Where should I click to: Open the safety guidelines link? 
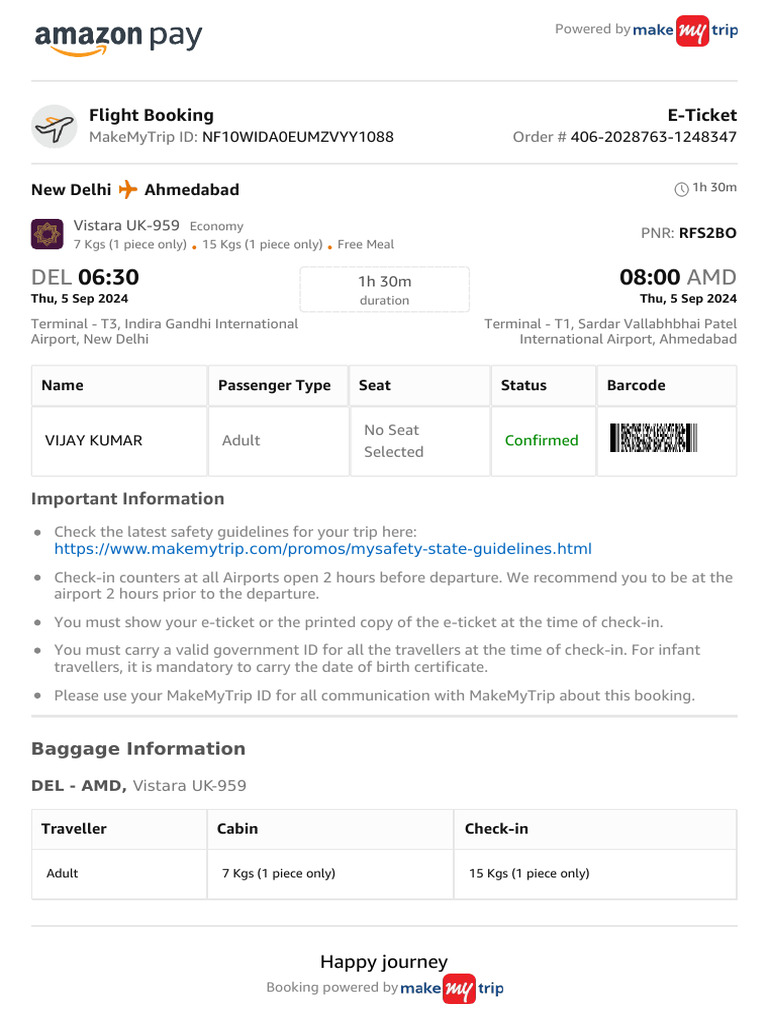pyautogui.click(x=323, y=549)
